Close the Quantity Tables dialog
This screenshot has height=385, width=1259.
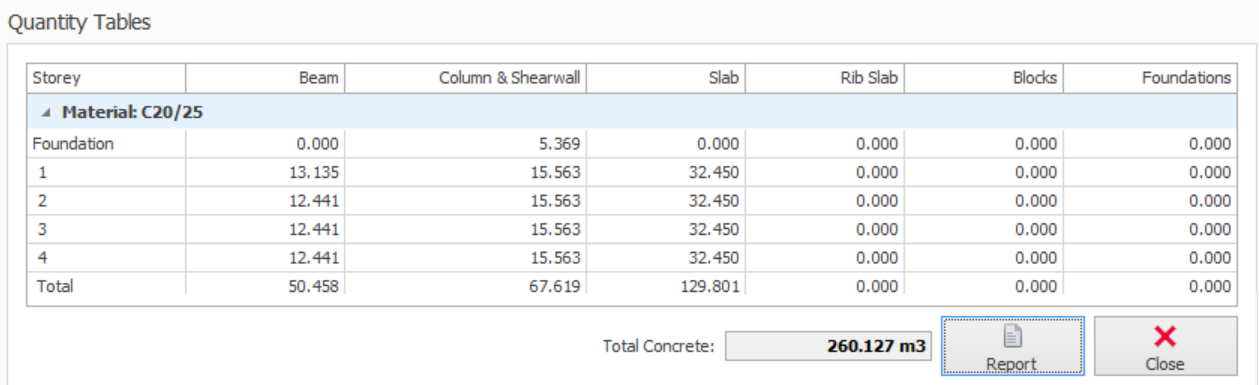coord(1165,346)
